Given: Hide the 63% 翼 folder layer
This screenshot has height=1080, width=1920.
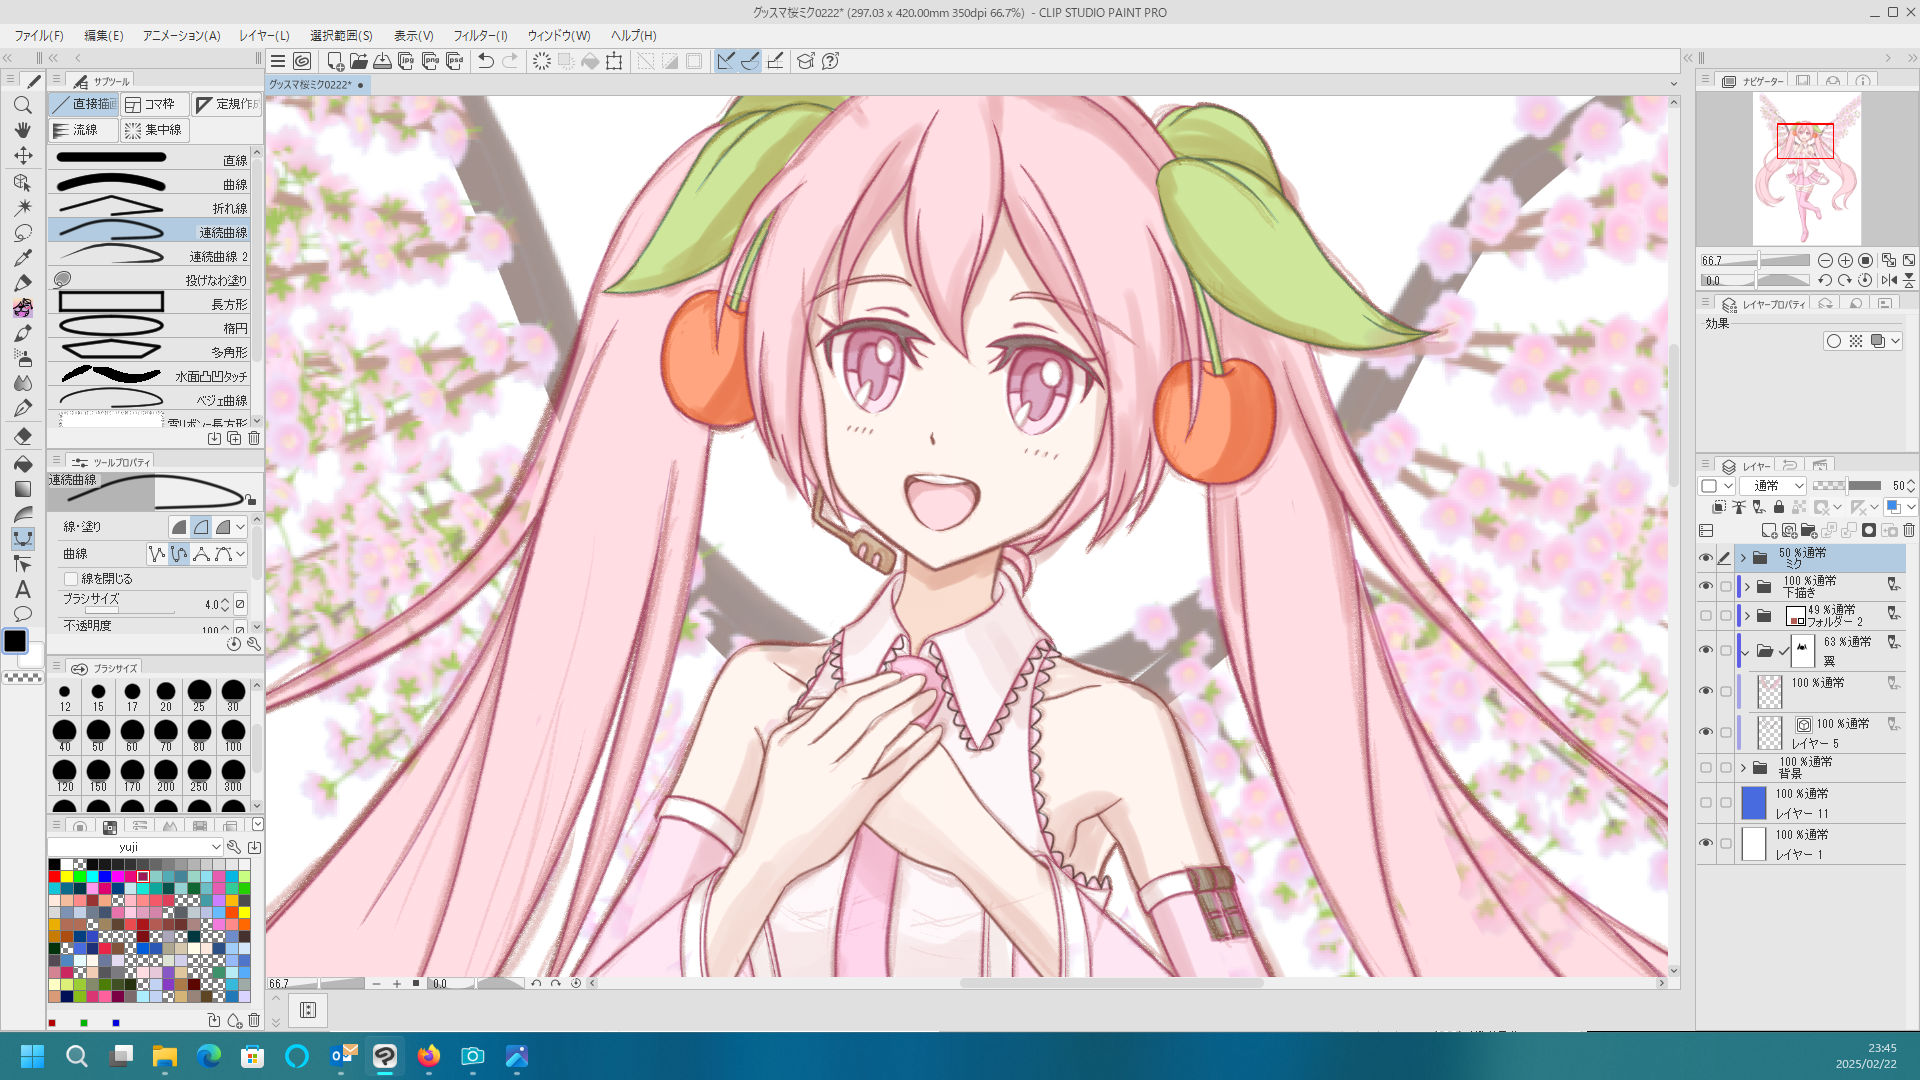Looking at the screenshot, I should pos(1706,650).
